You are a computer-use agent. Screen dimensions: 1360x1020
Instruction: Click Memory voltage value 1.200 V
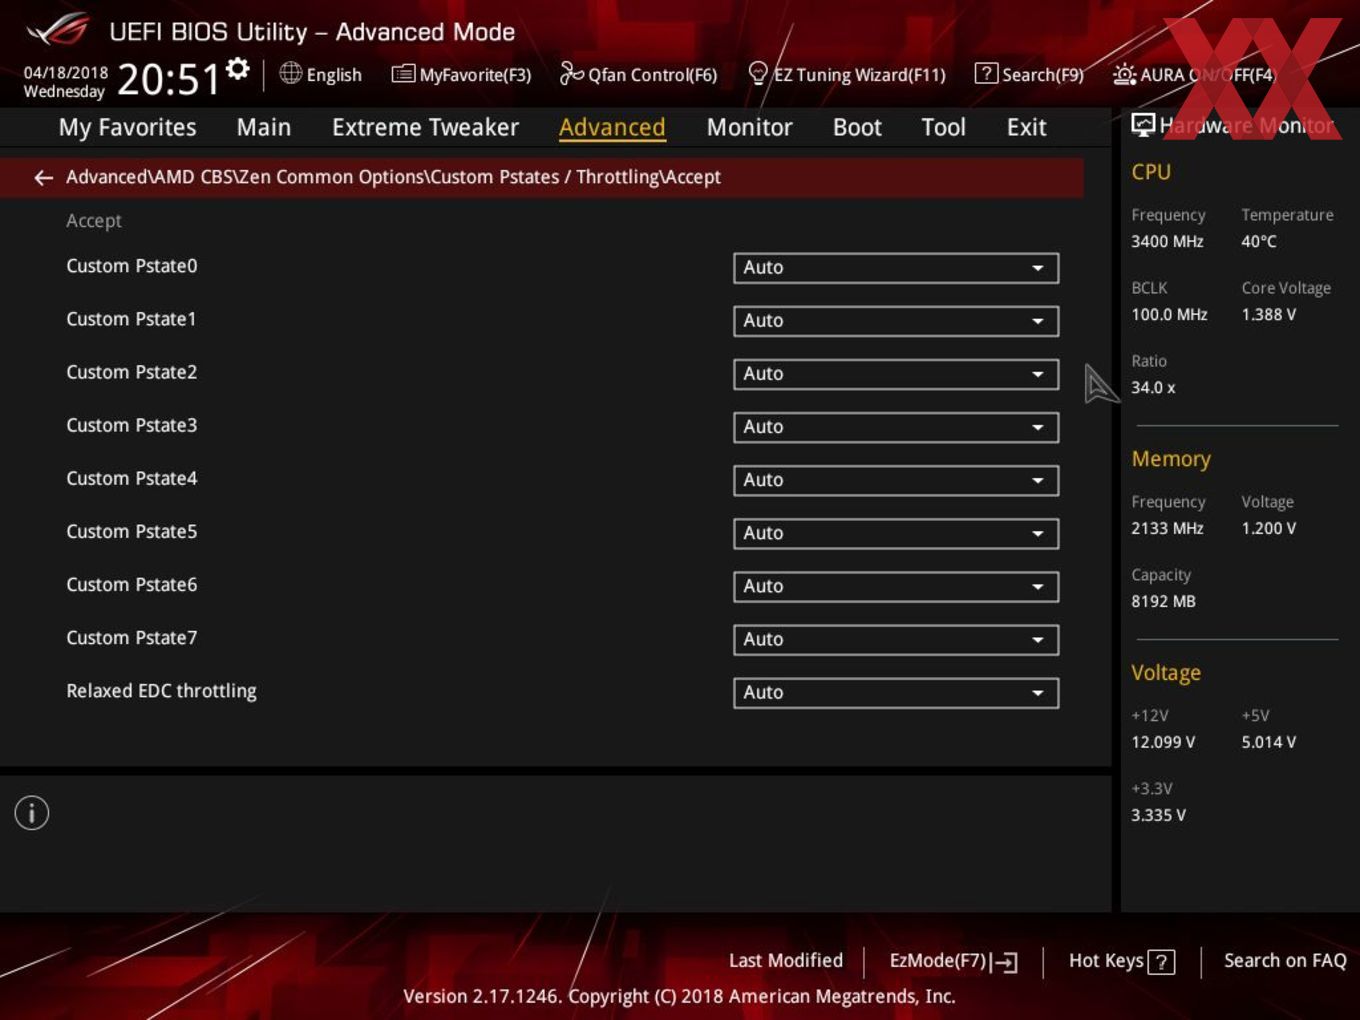click(x=1269, y=528)
